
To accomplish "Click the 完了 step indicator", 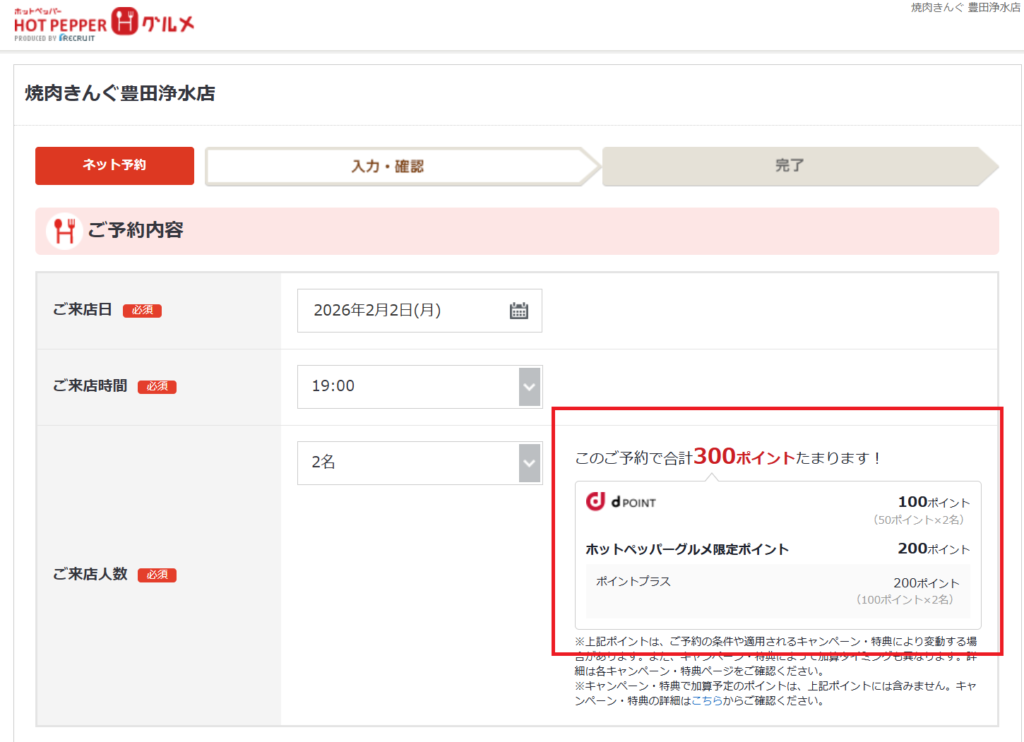I will (790, 166).
